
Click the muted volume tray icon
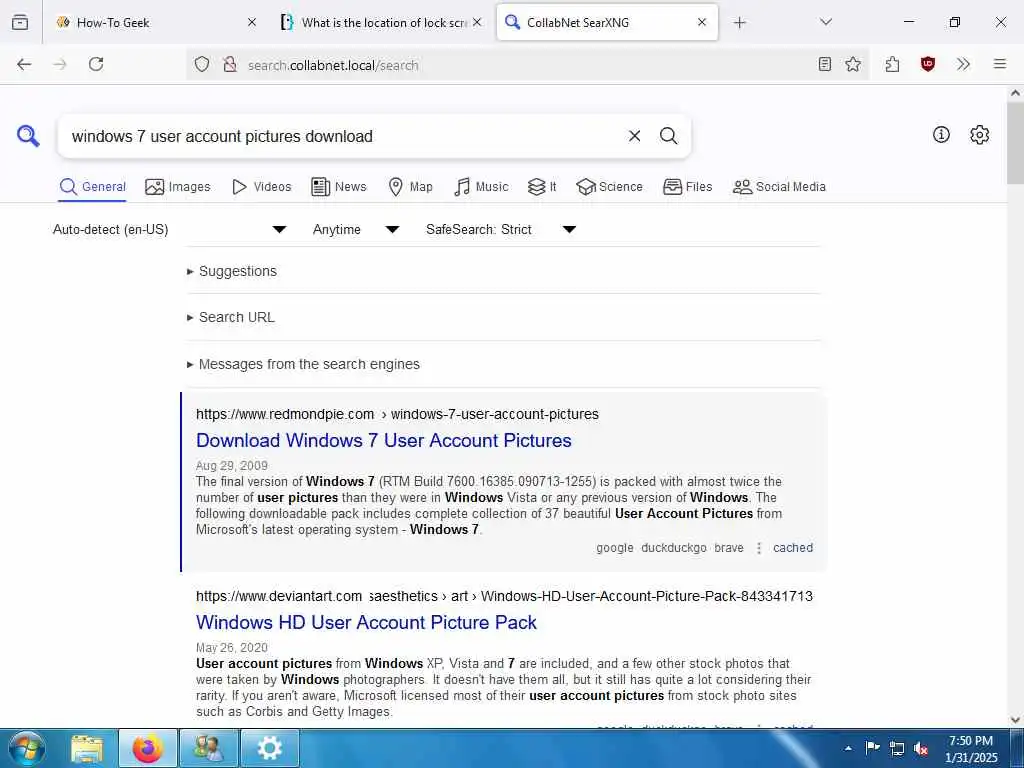click(921, 748)
